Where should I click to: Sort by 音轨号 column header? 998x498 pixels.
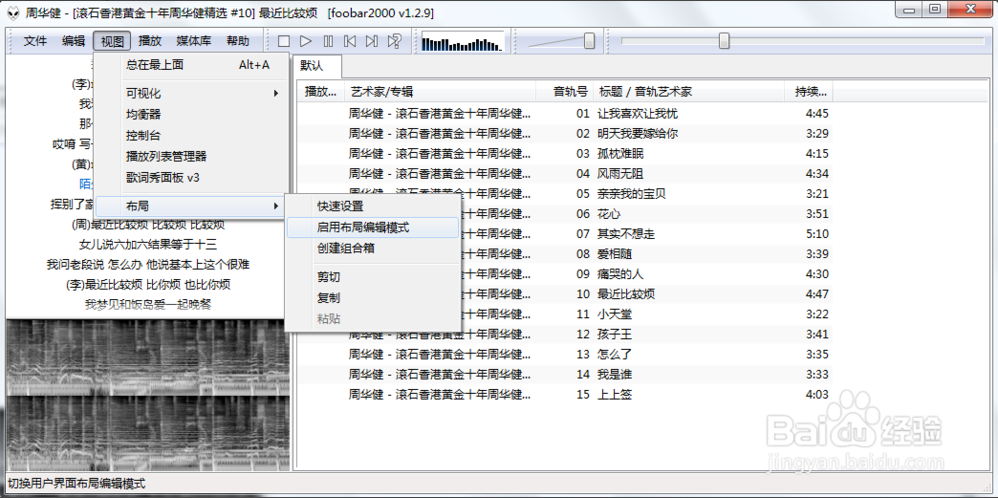(565, 92)
